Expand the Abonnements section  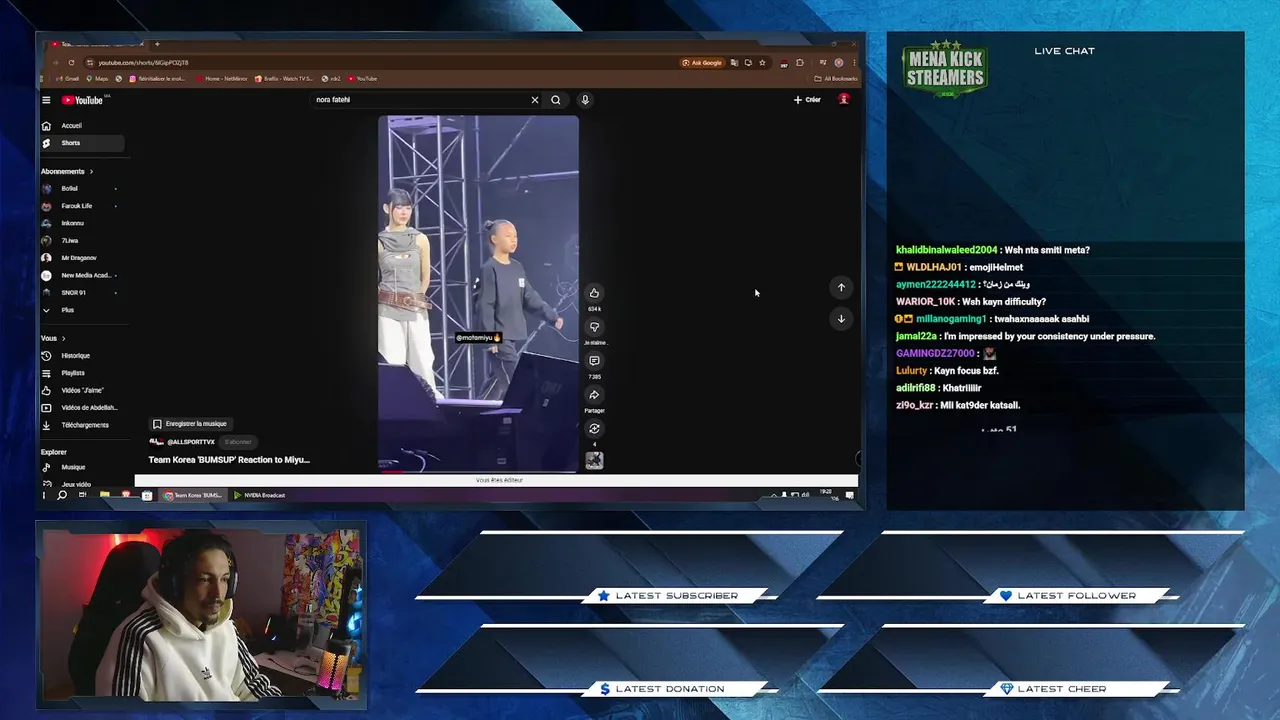[x=67, y=171]
